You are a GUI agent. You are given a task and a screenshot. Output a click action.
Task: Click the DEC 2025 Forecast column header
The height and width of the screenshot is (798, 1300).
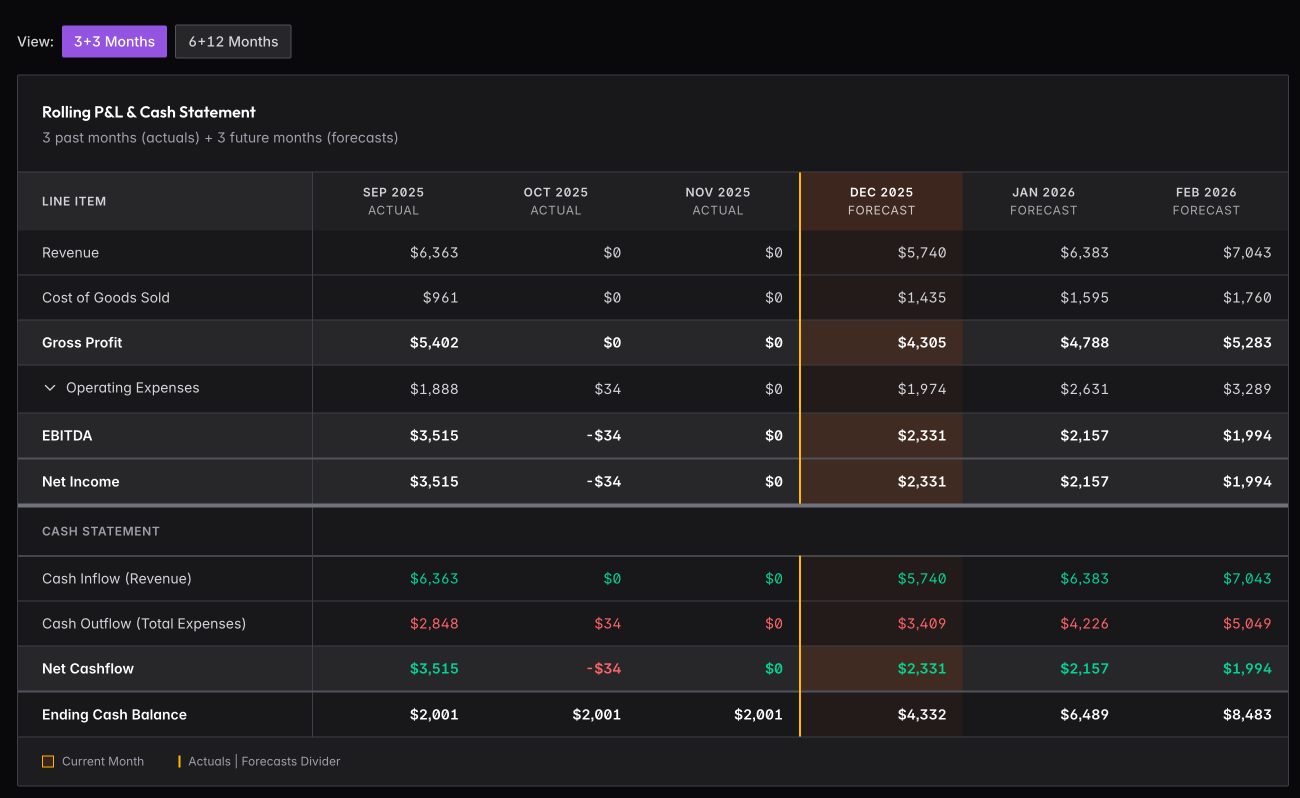pyautogui.click(x=881, y=201)
